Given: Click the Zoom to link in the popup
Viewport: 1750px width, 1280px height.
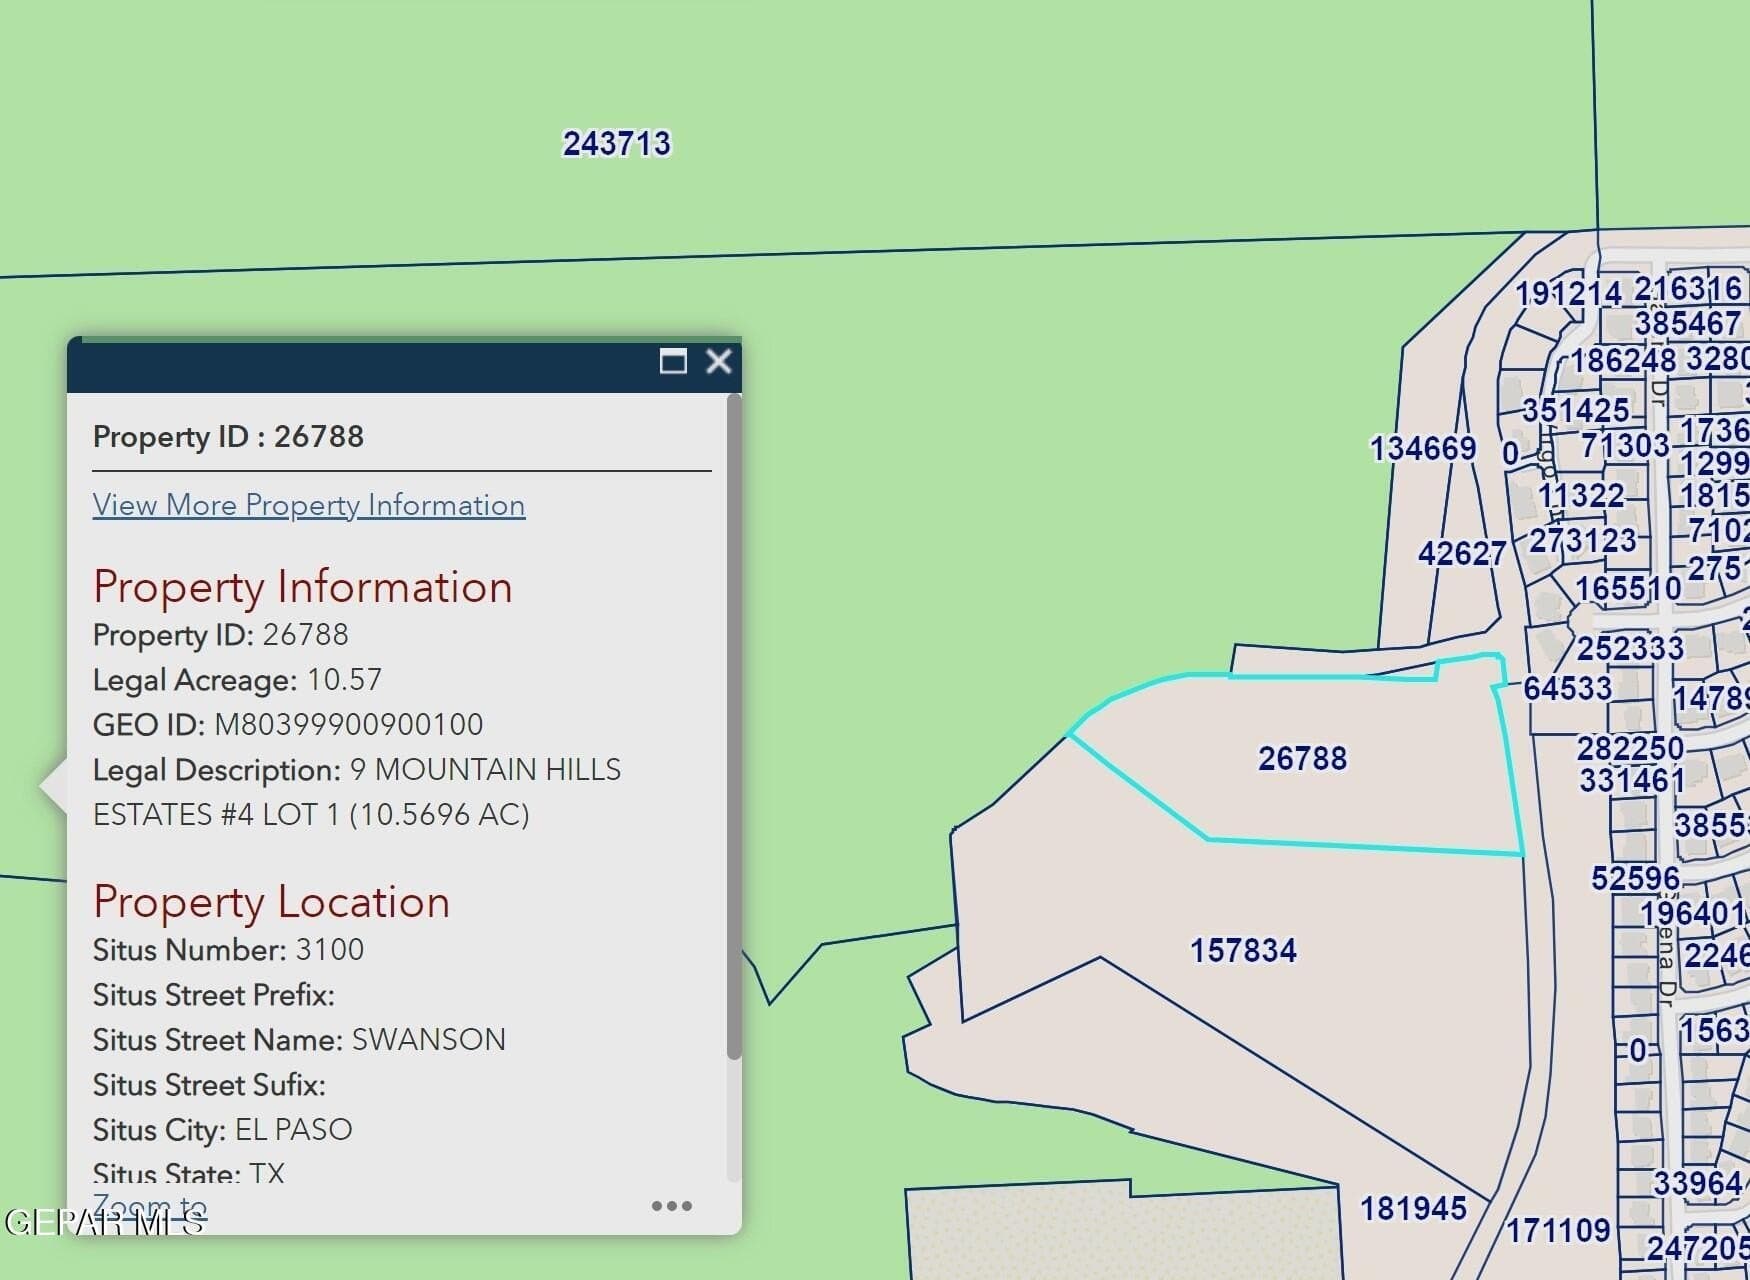Looking at the screenshot, I should [x=150, y=1205].
